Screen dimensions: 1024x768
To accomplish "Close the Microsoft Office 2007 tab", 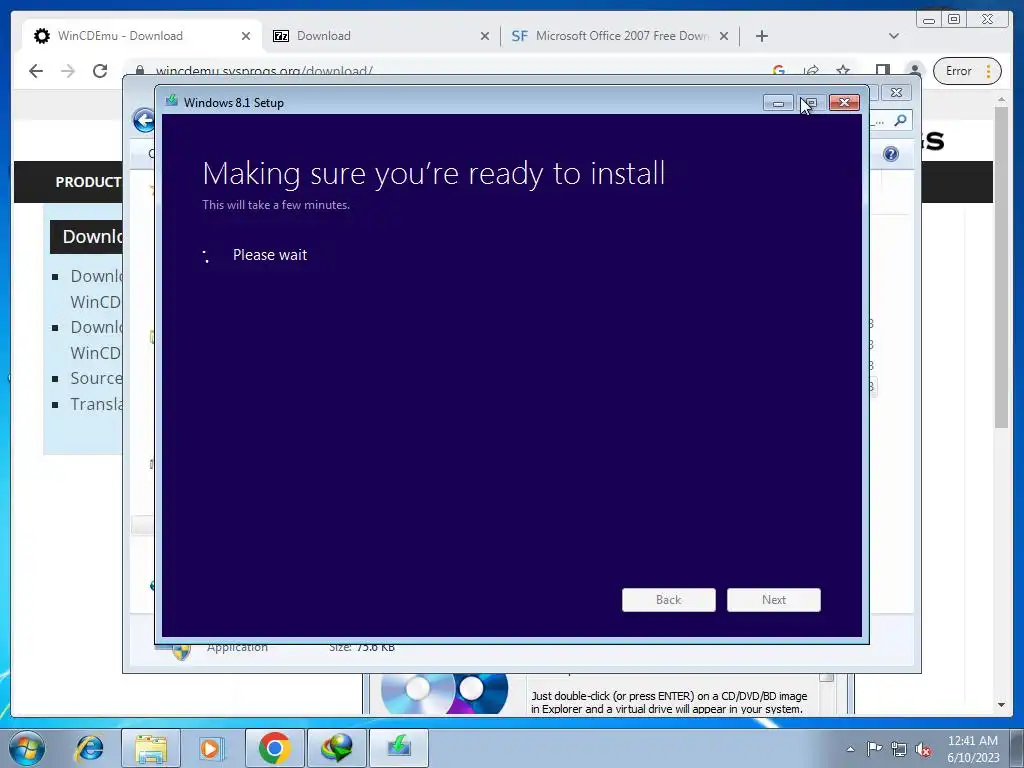I will pyautogui.click(x=724, y=36).
